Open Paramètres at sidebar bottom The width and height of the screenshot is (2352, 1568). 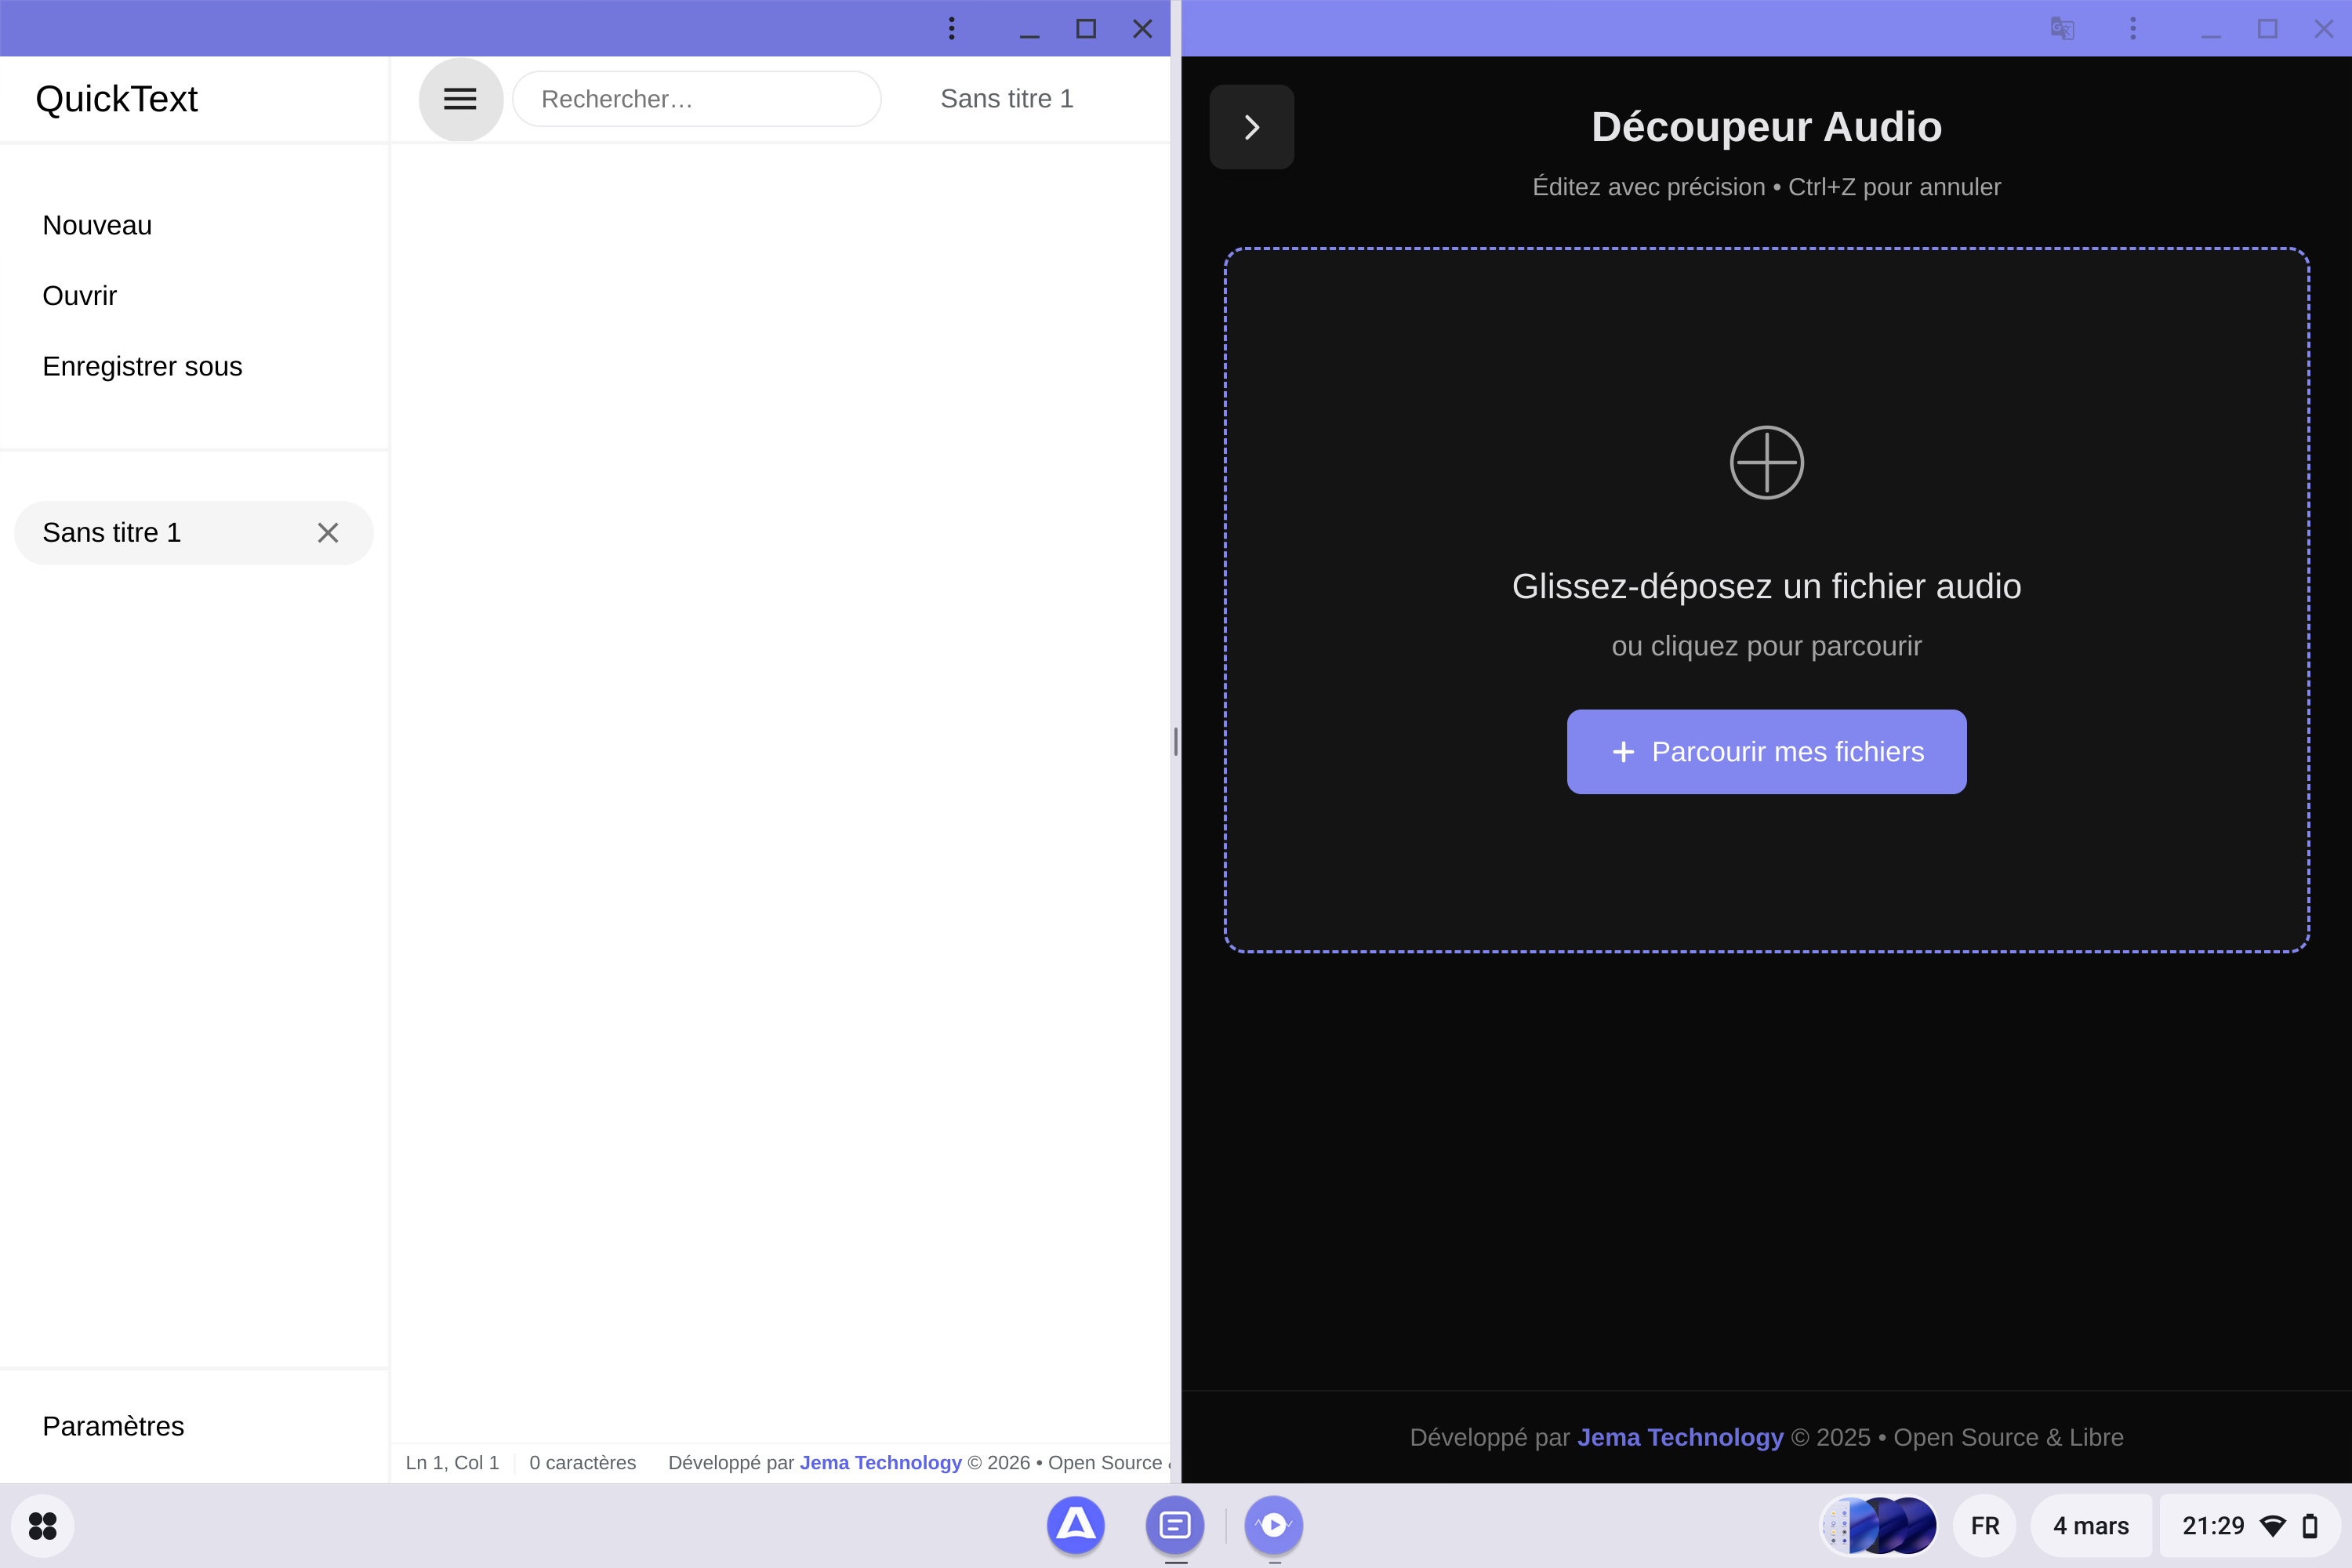[x=113, y=1426]
